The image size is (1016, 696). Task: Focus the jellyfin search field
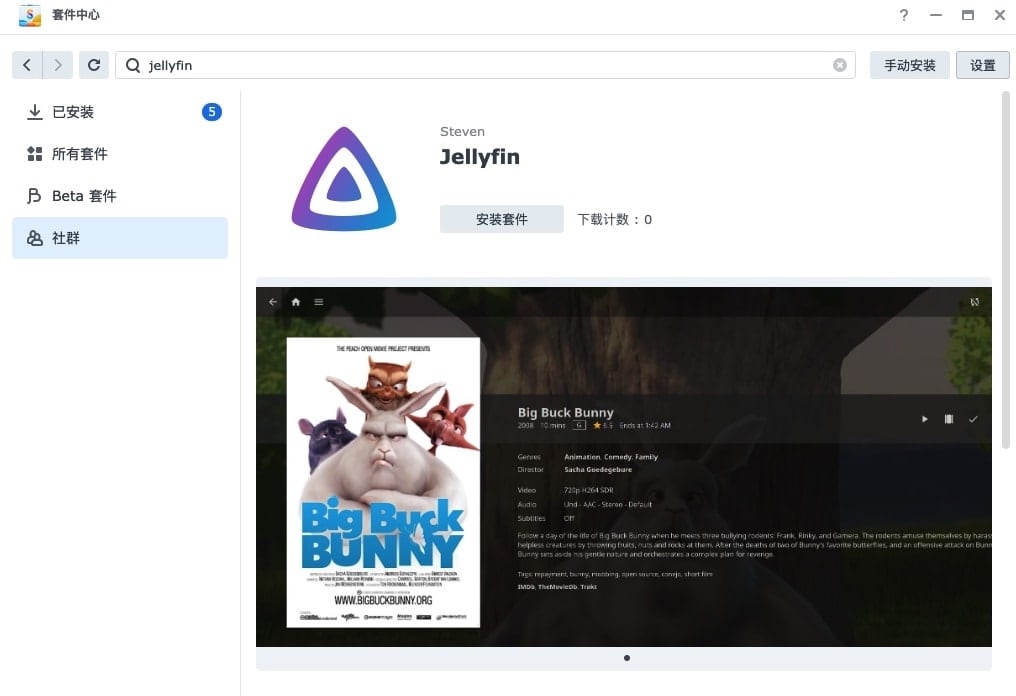[485, 65]
